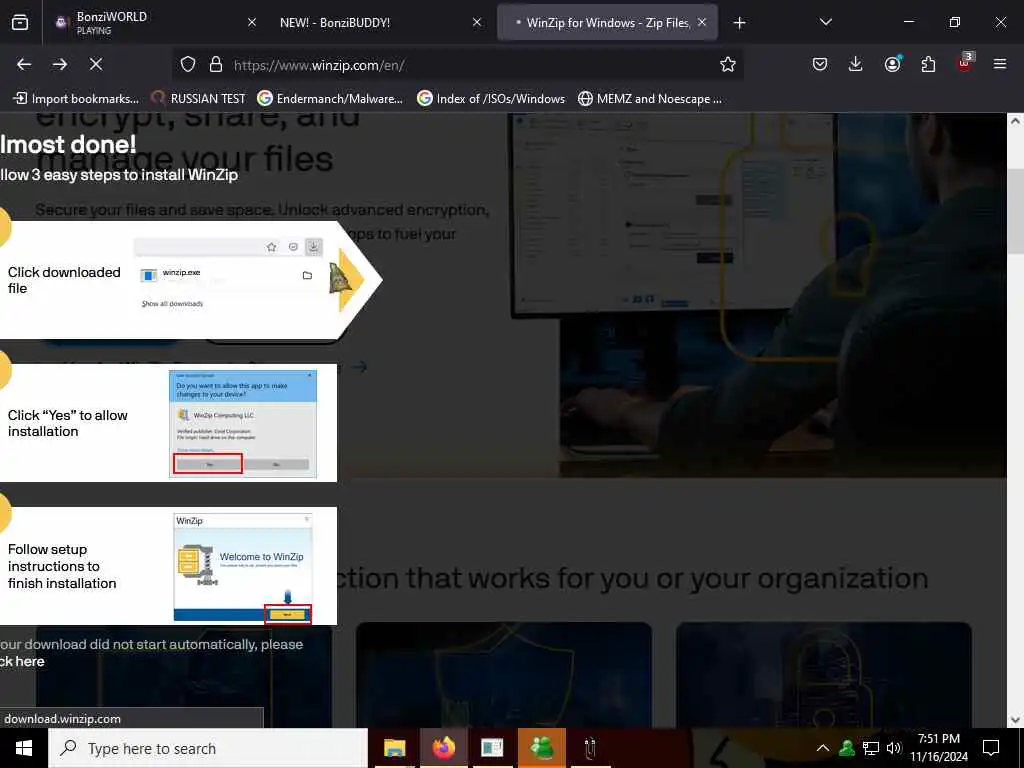Bookmark this page with the star
This screenshot has width=1024, height=768.
click(728, 64)
